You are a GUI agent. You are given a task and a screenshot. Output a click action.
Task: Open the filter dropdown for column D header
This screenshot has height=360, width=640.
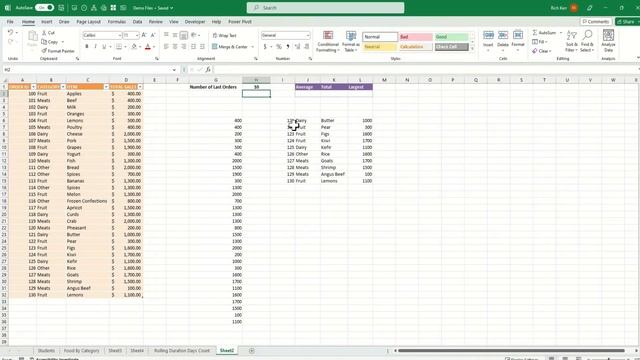140,87
